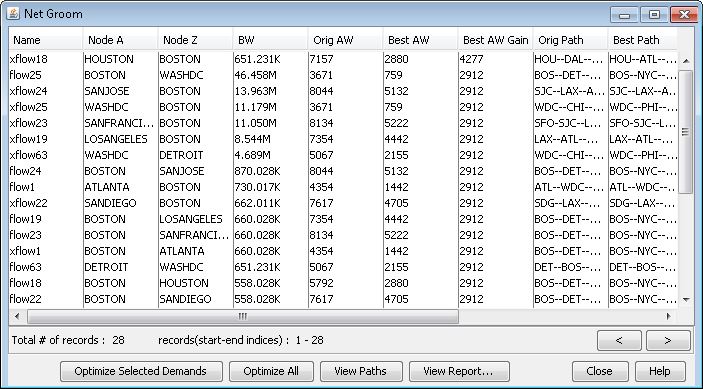The image size is (703, 389).
Task: Go to previous records page with < button
Action: click(619, 341)
